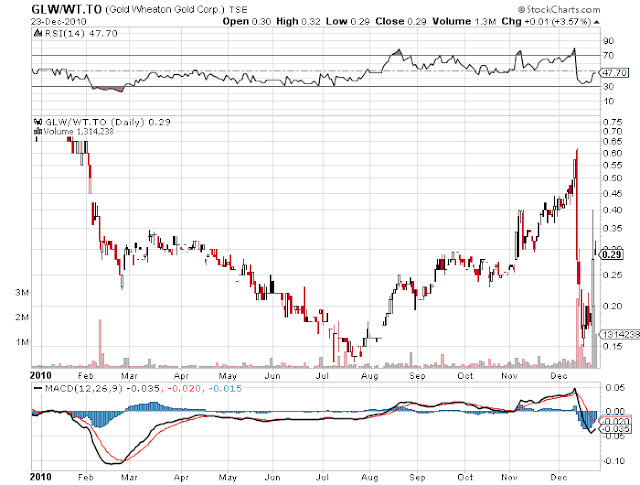Click the TSE exchange label
The height and width of the screenshot is (485, 640).
pyautogui.click(x=238, y=9)
